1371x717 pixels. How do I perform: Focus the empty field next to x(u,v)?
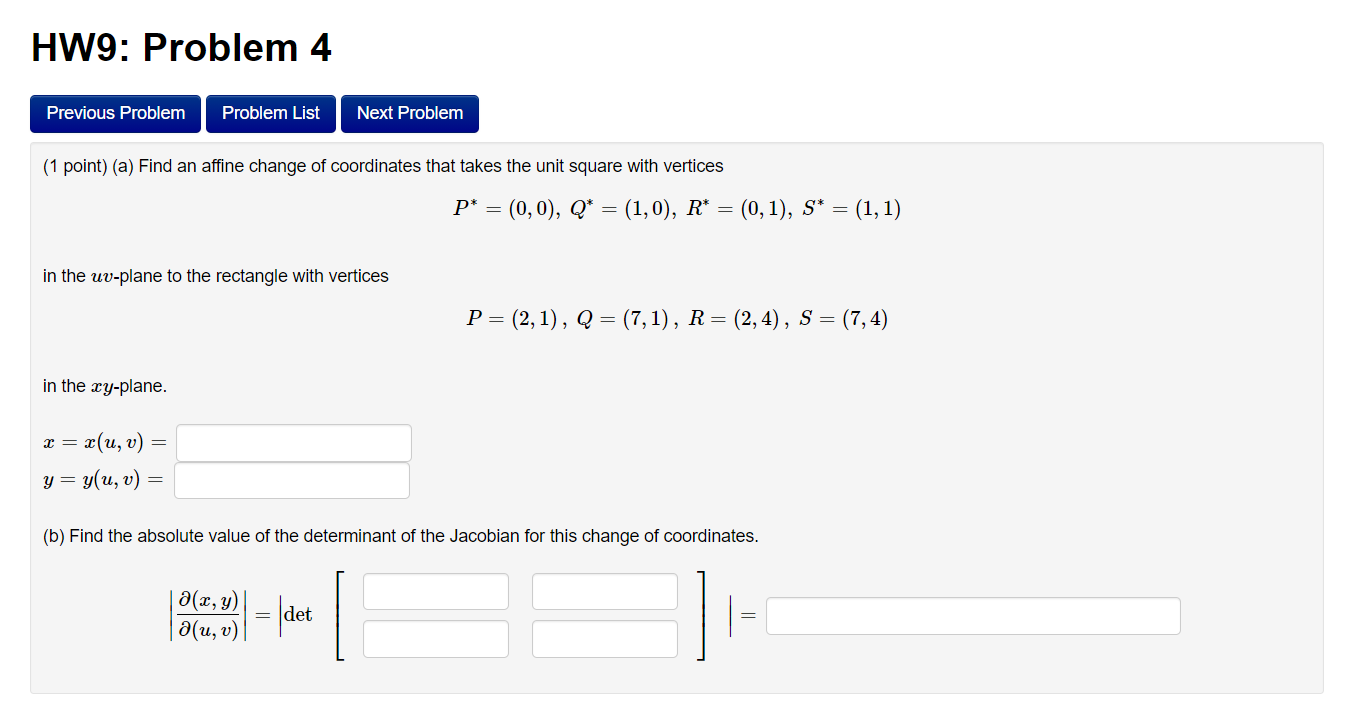tap(293, 442)
